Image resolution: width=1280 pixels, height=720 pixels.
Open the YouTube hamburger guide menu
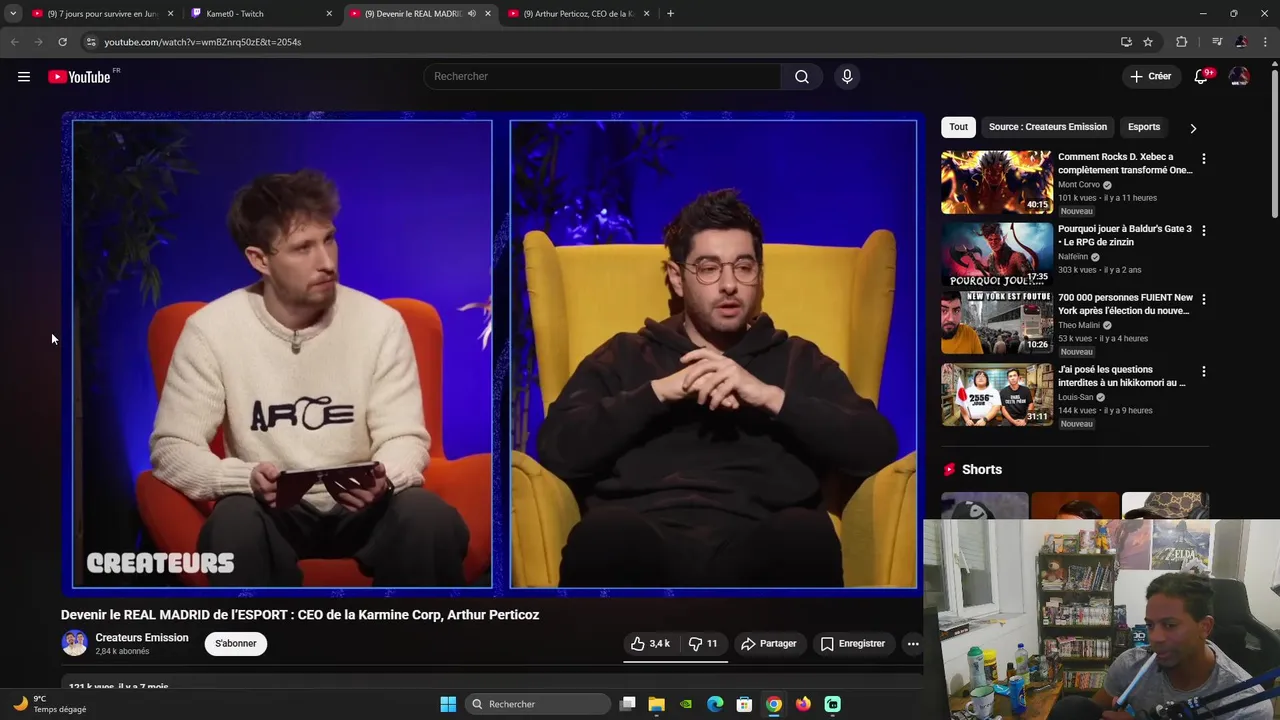click(24, 77)
